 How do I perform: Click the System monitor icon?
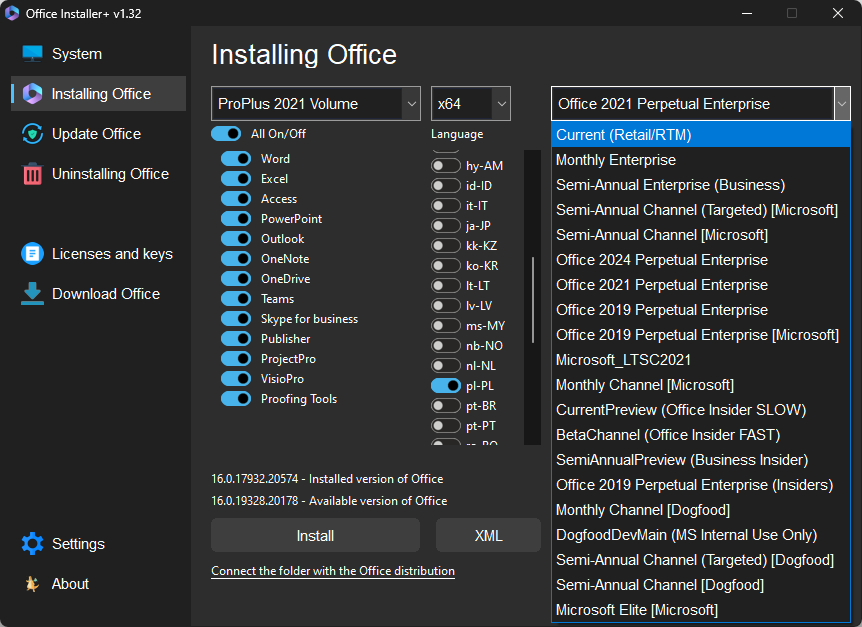coord(32,54)
